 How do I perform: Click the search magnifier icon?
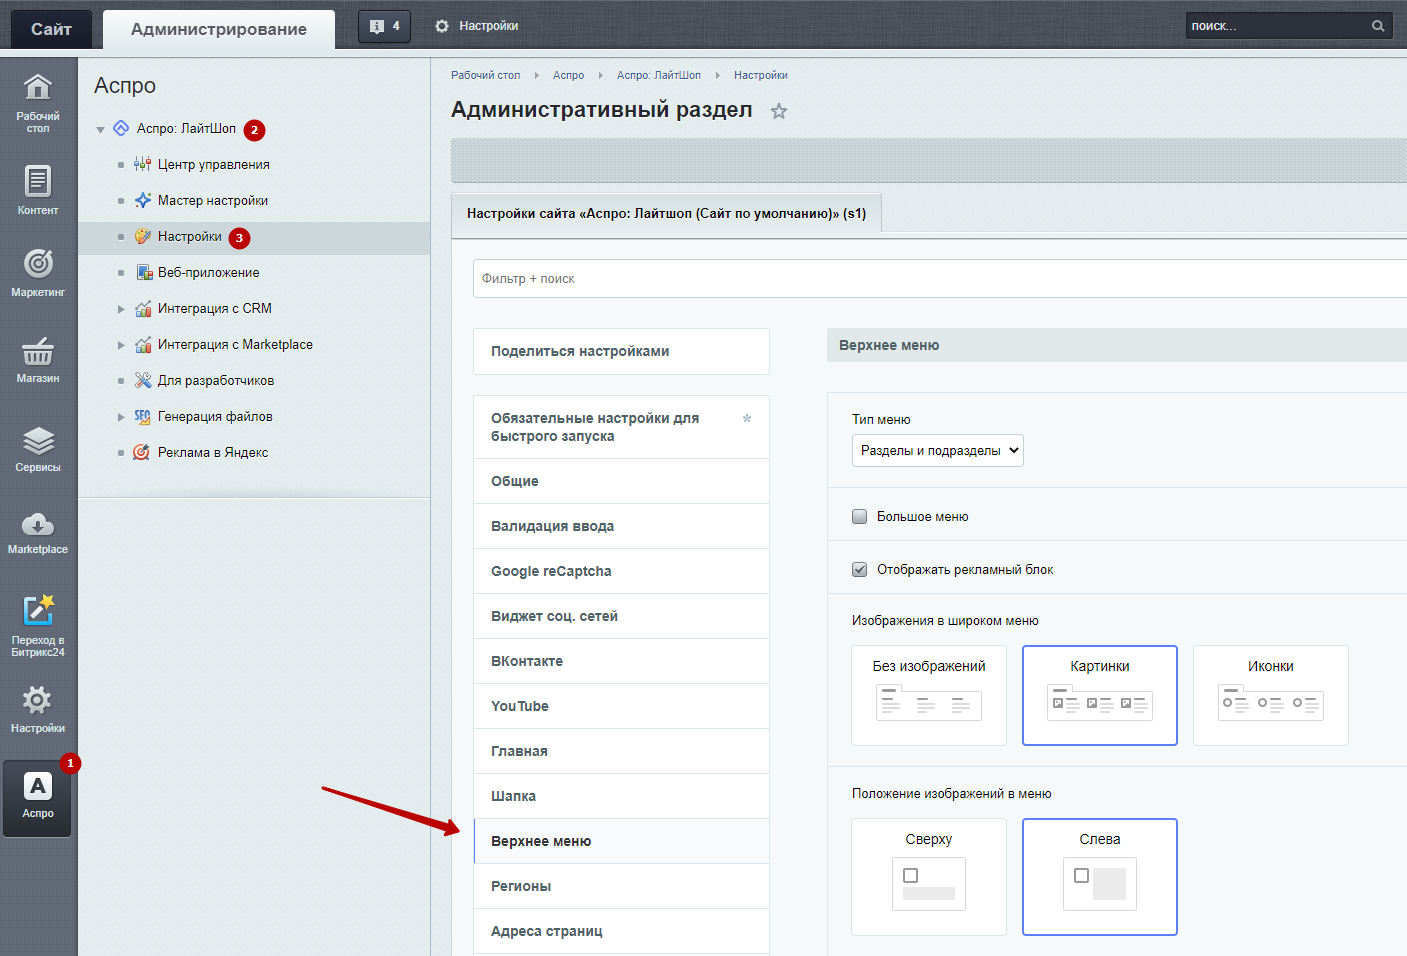coord(1377,26)
